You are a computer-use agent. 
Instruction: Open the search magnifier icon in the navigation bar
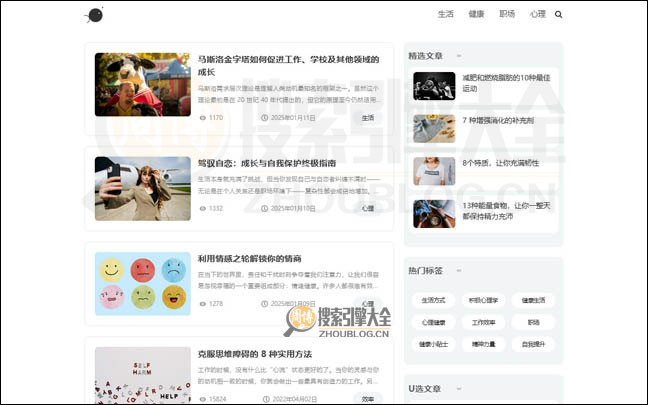click(558, 14)
